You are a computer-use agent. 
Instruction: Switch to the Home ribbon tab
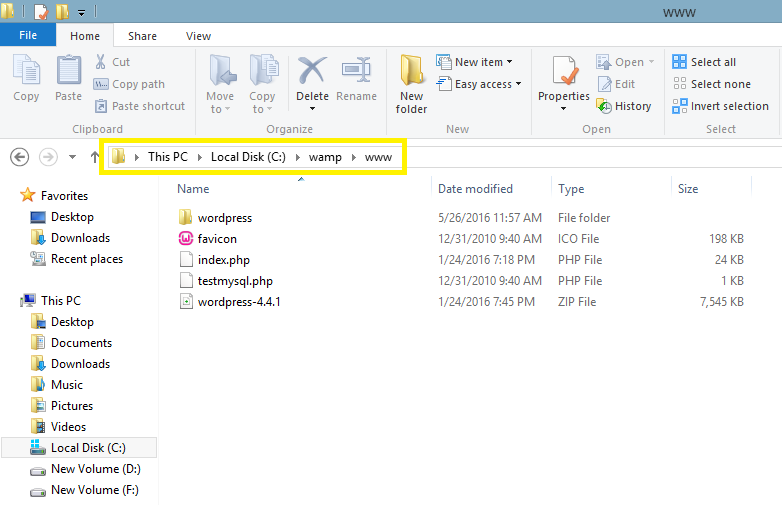click(85, 36)
